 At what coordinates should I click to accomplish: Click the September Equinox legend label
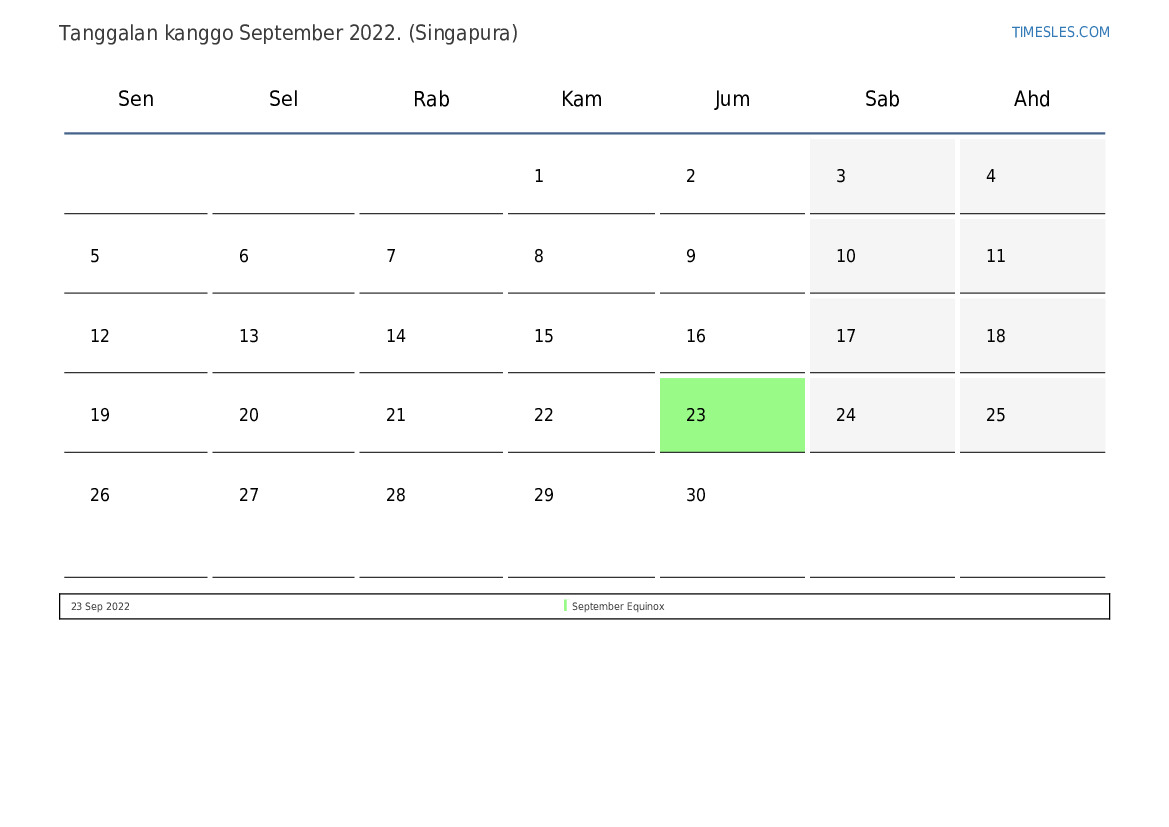point(618,607)
